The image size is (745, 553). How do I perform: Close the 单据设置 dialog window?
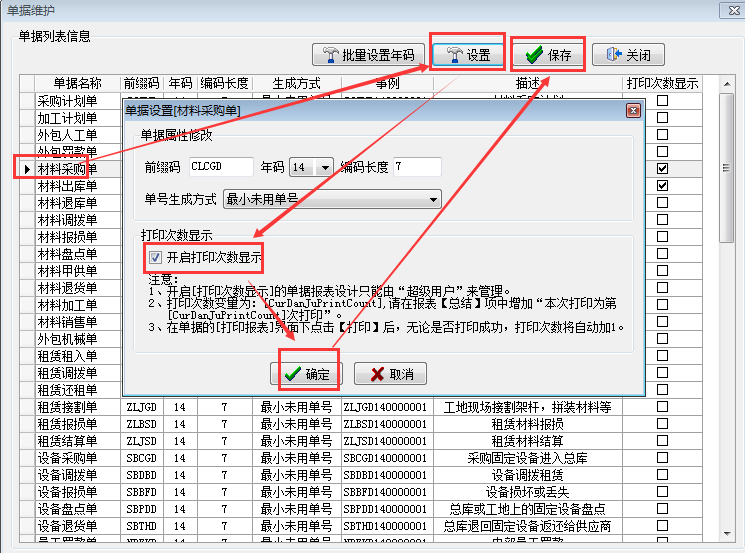632,110
